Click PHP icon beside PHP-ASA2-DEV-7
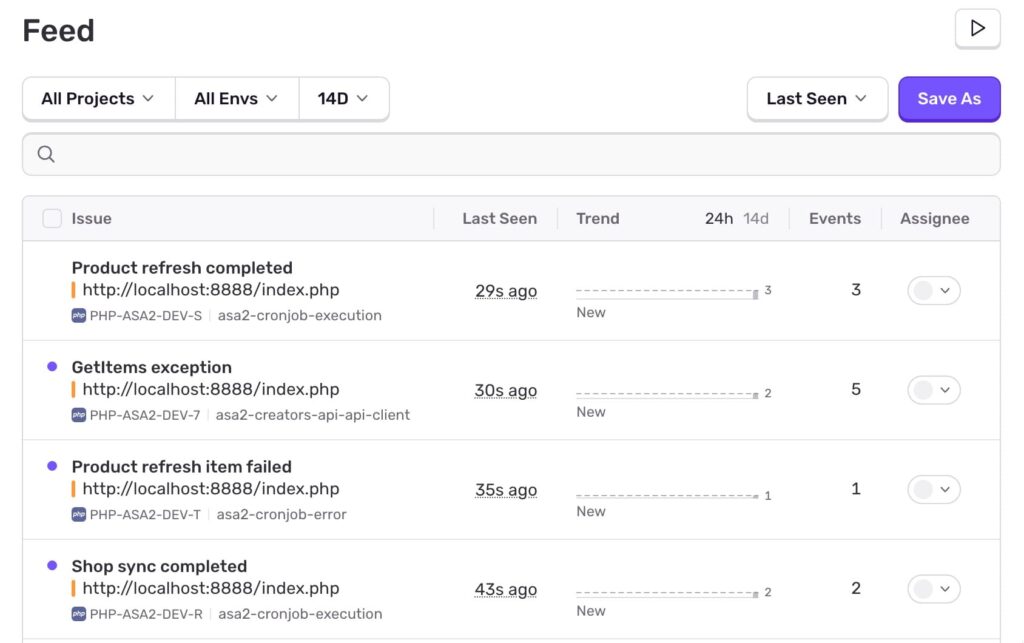 point(79,415)
